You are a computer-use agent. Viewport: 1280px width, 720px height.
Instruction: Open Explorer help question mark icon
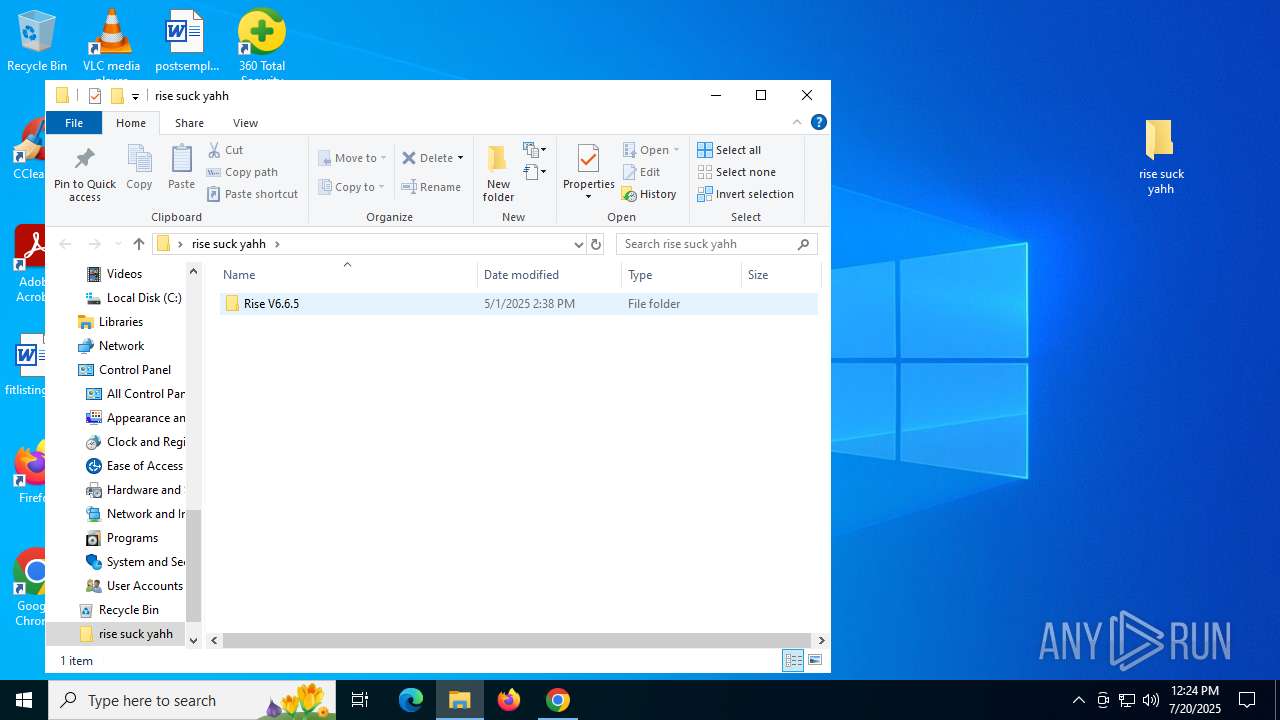[818, 122]
